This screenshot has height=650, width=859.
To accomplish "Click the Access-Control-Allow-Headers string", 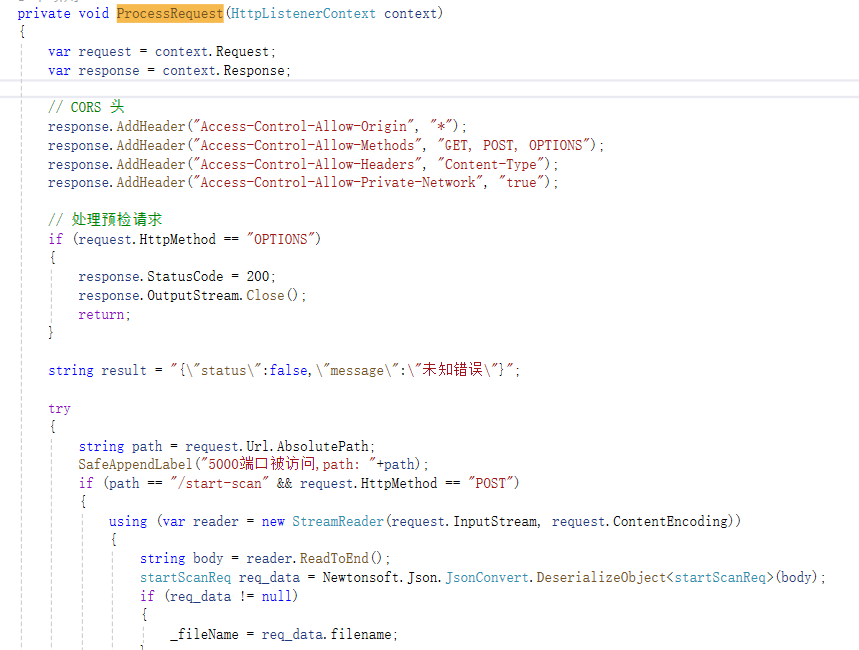I will click(308, 164).
